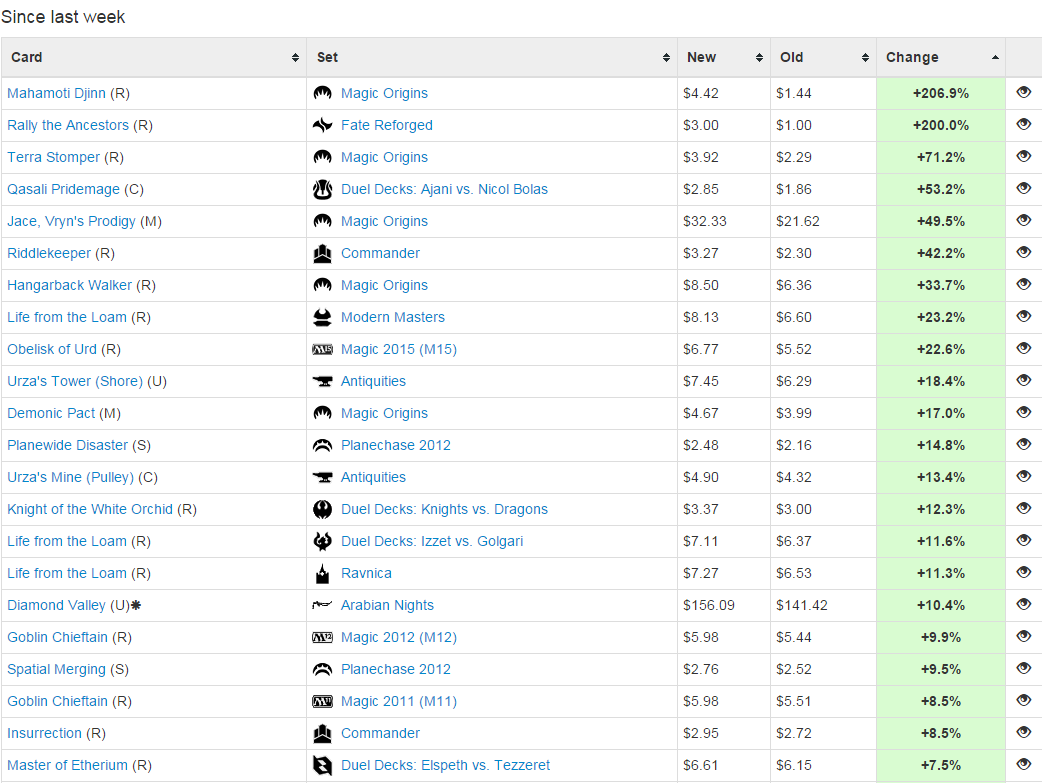This screenshot has width=1042, height=783.
Task: Click the M11 set symbol icon
Action: (322, 701)
